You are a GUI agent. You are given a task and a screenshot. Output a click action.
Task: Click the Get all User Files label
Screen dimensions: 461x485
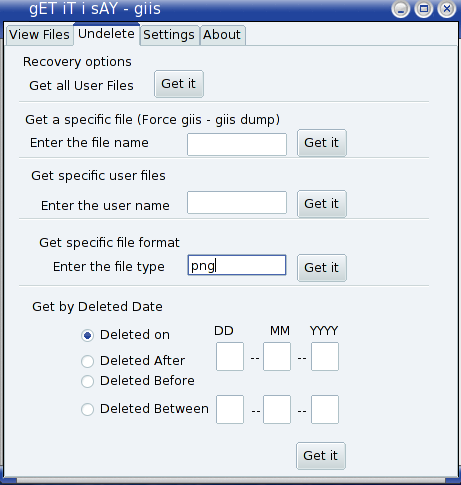81,86
